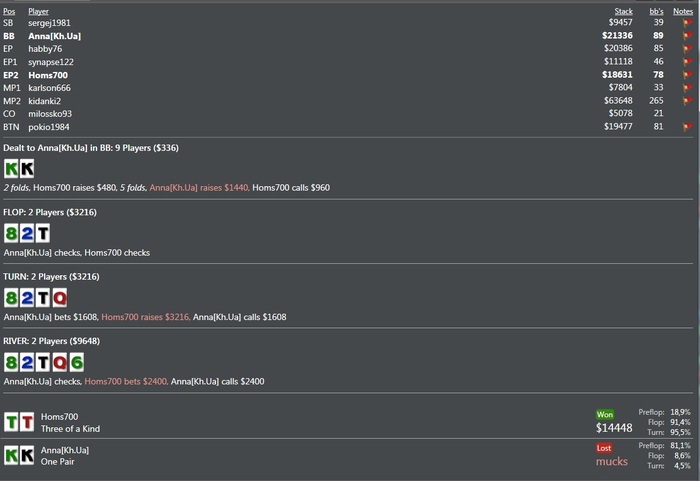Click habby76's notes flag icon
Viewport: 700px width, 481px height.
pos(687,48)
